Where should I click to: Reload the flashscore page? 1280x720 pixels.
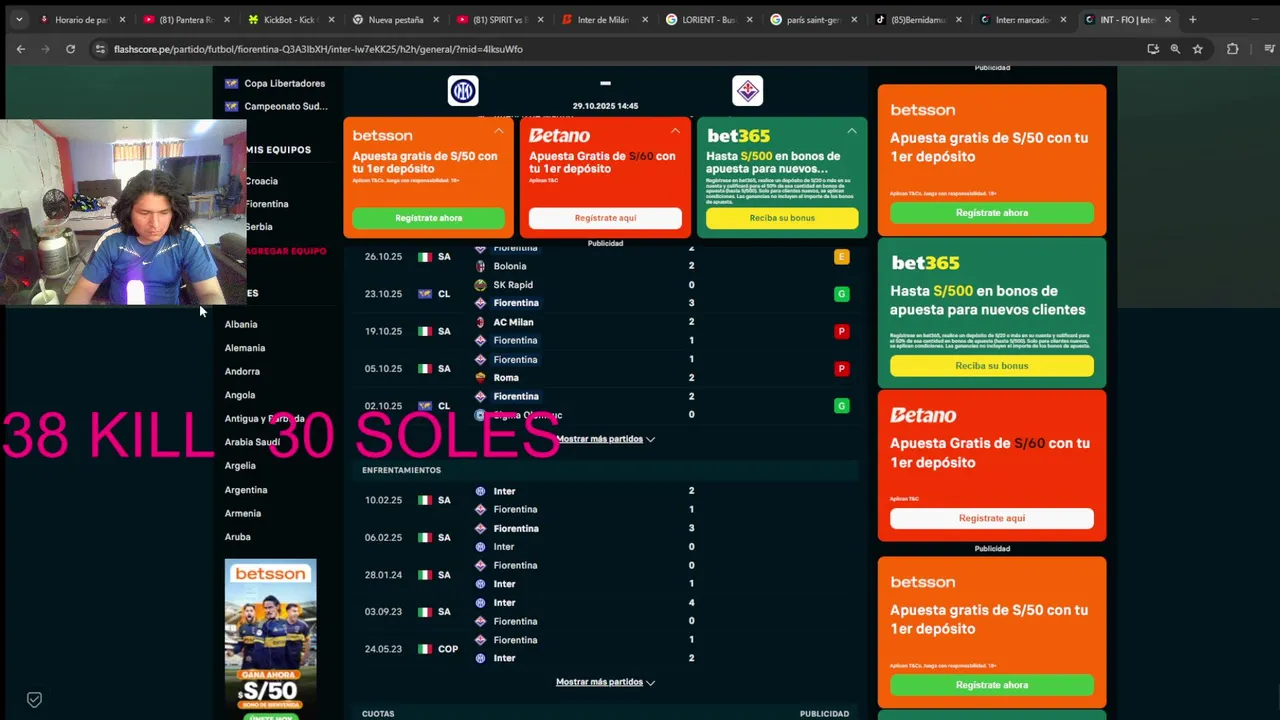pos(70,49)
